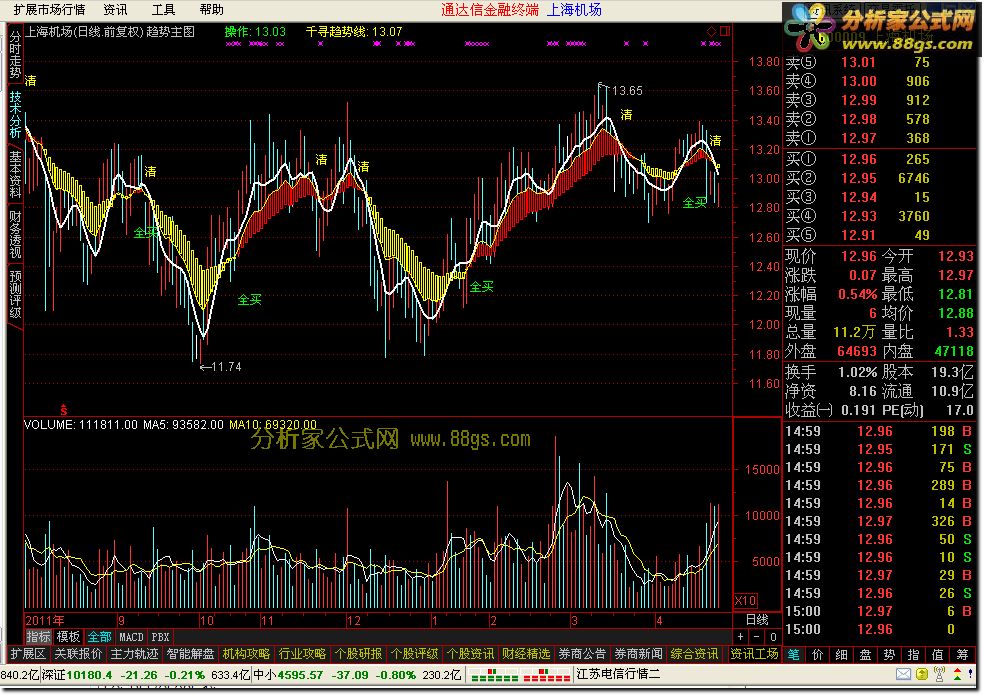The image size is (984, 695).
Task: Open the 资讯 menu
Action: pos(115,9)
